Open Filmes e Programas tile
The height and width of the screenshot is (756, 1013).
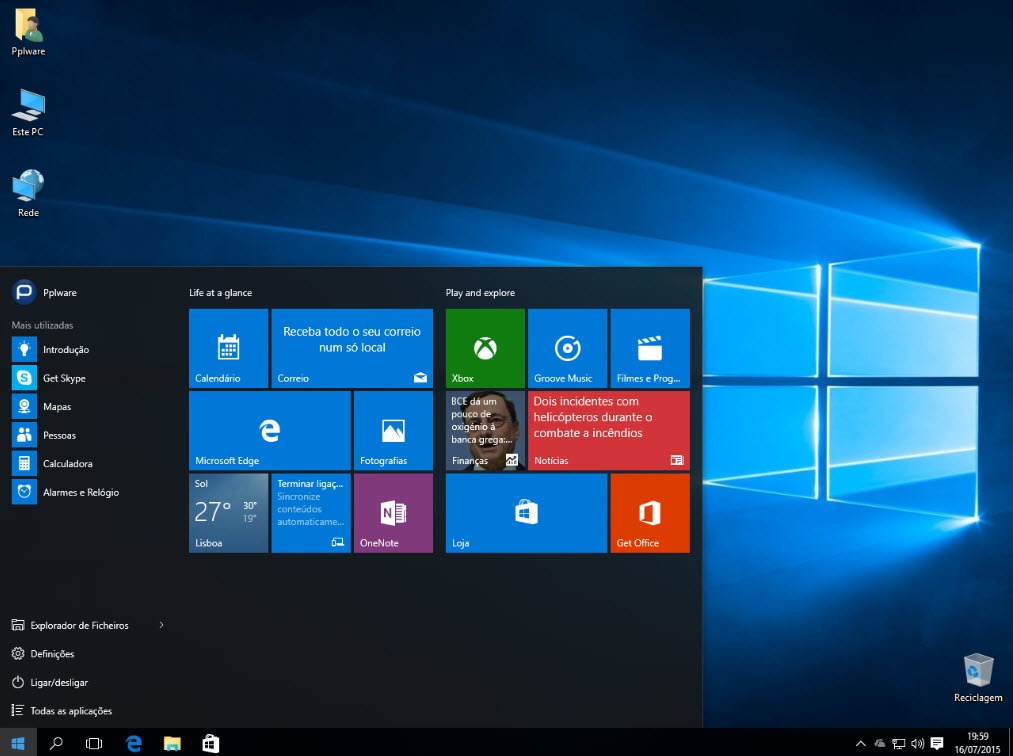point(649,348)
